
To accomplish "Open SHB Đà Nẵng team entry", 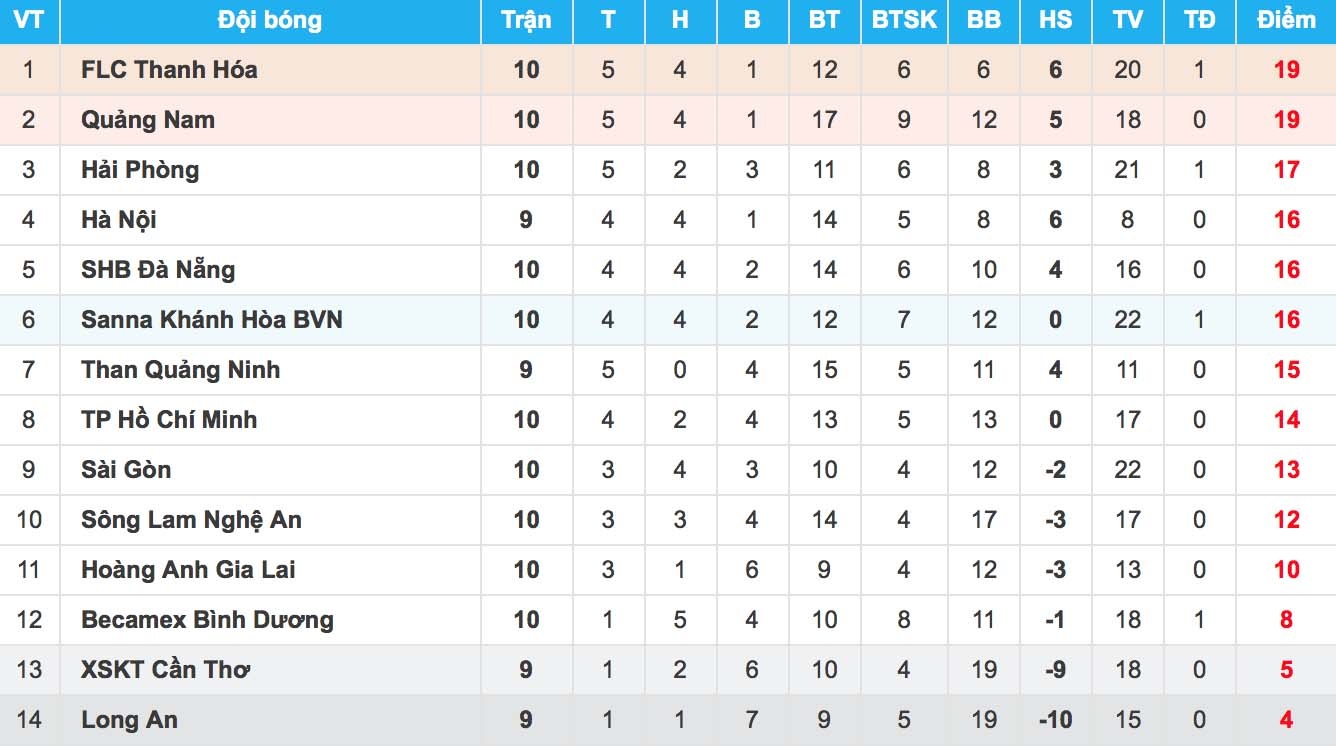I will (x=158, y=270).
